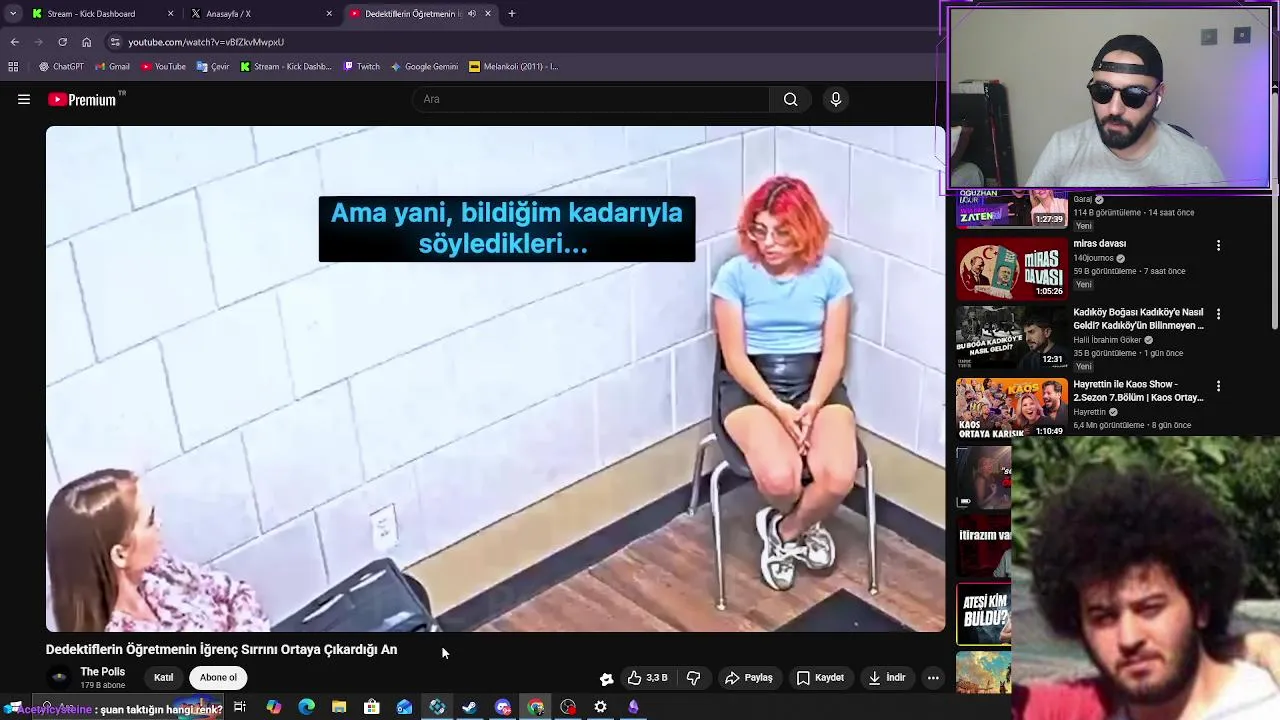
Task: Open more actions three-dot menu under video
Action: coord(933,677)
